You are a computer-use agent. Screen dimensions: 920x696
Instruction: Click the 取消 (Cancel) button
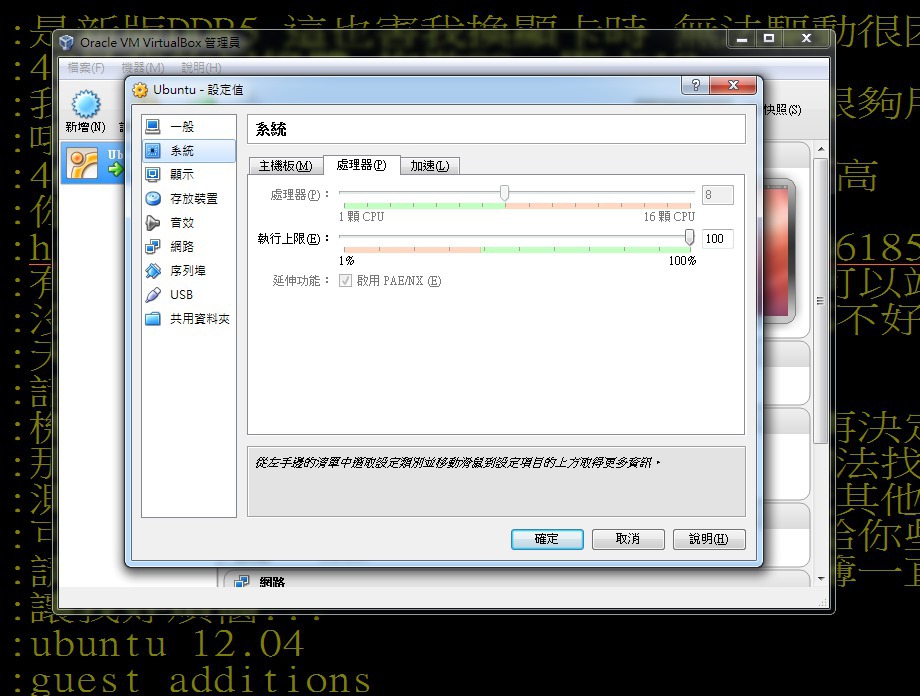tap(628, 539)
